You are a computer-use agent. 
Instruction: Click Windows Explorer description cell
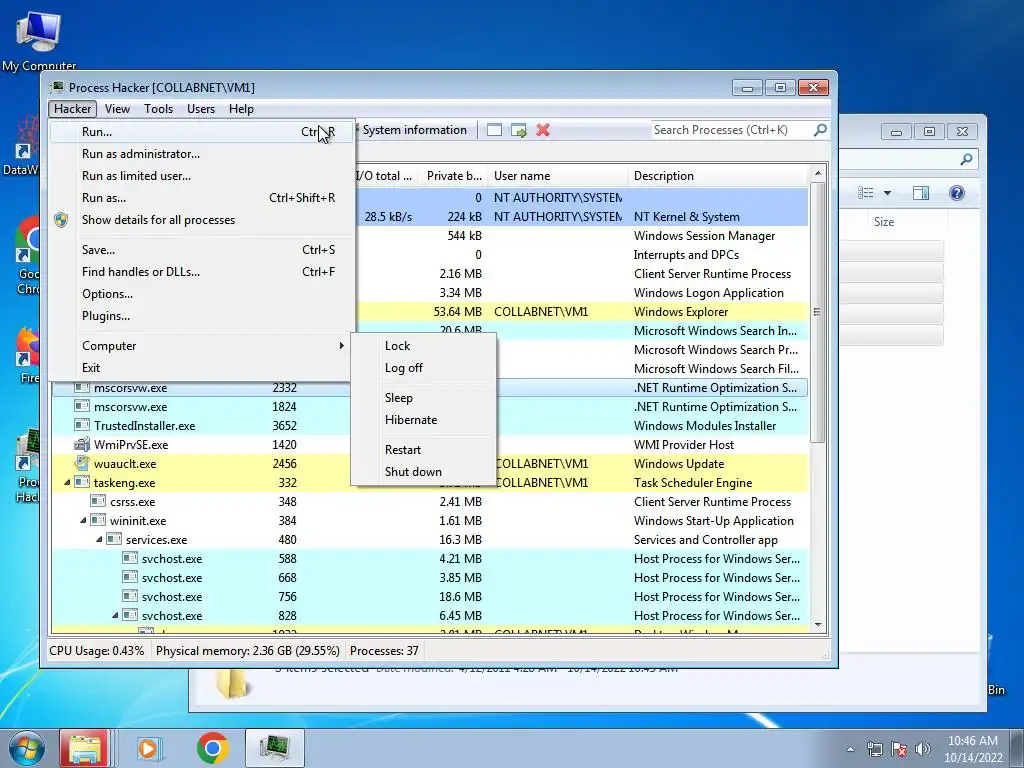pyautogui.click(x=680, y=312)
